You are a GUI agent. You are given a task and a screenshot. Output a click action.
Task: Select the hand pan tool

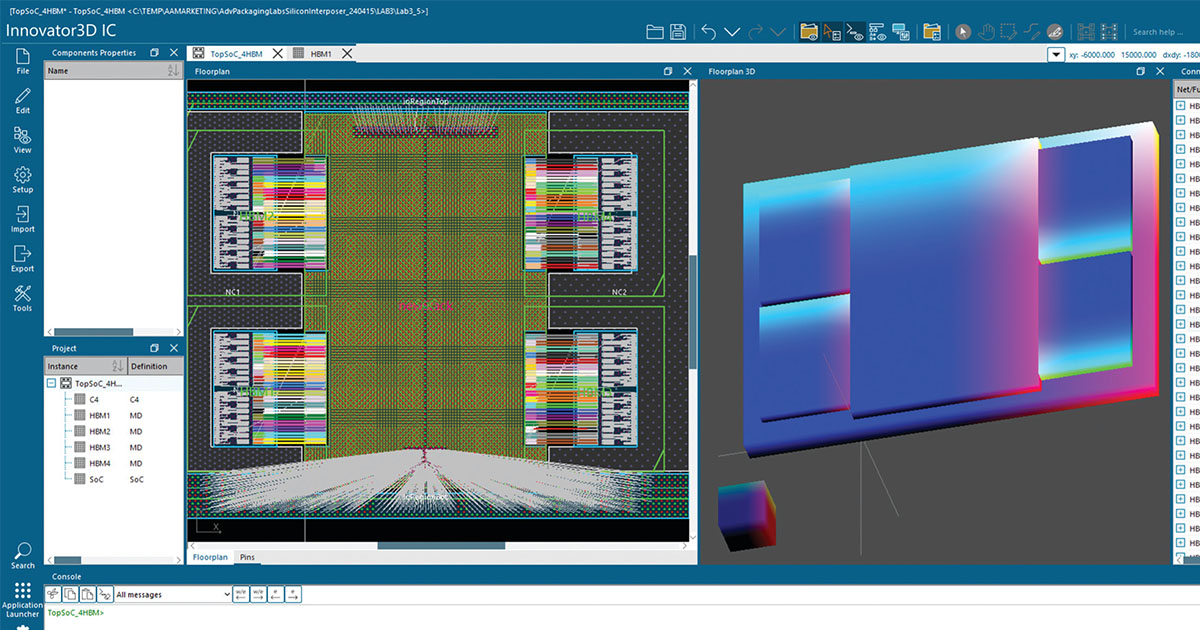[x=986, y=31]
